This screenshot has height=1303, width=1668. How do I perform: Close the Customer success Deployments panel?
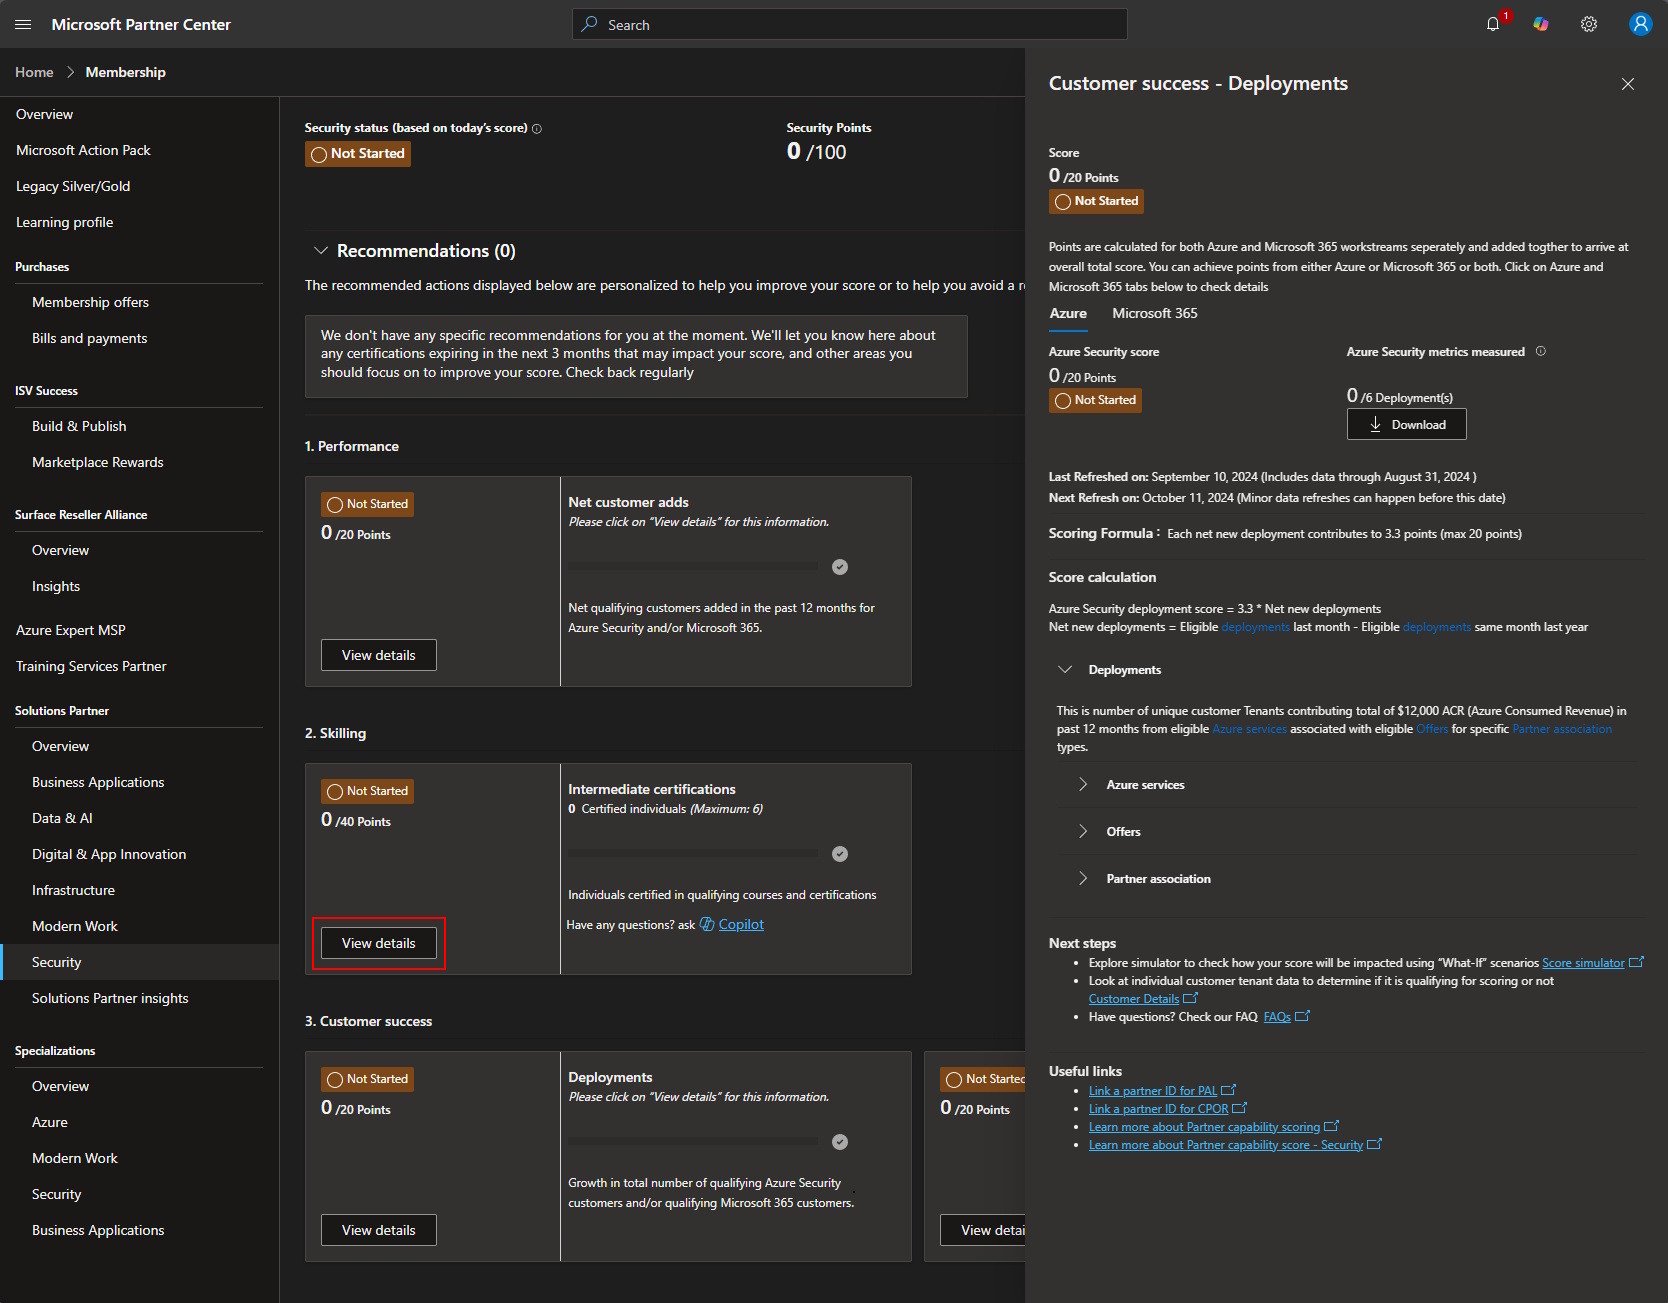point(1628,84)
